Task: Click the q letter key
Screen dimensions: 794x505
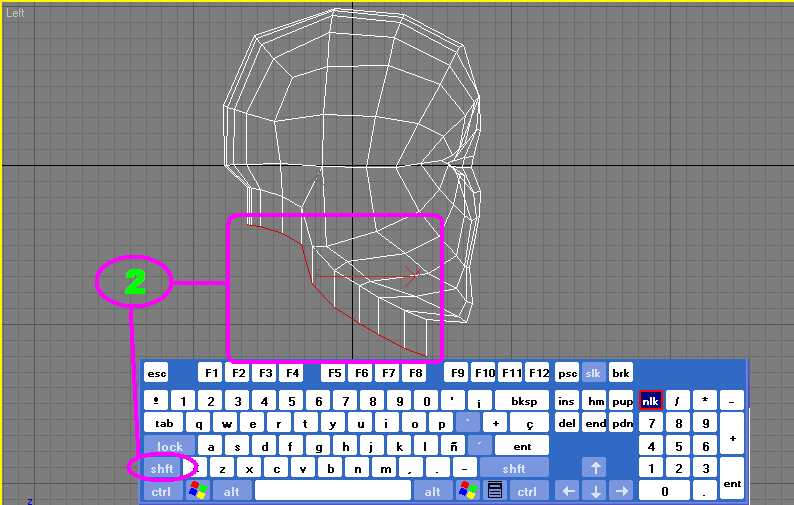Action: pos(198,423)
